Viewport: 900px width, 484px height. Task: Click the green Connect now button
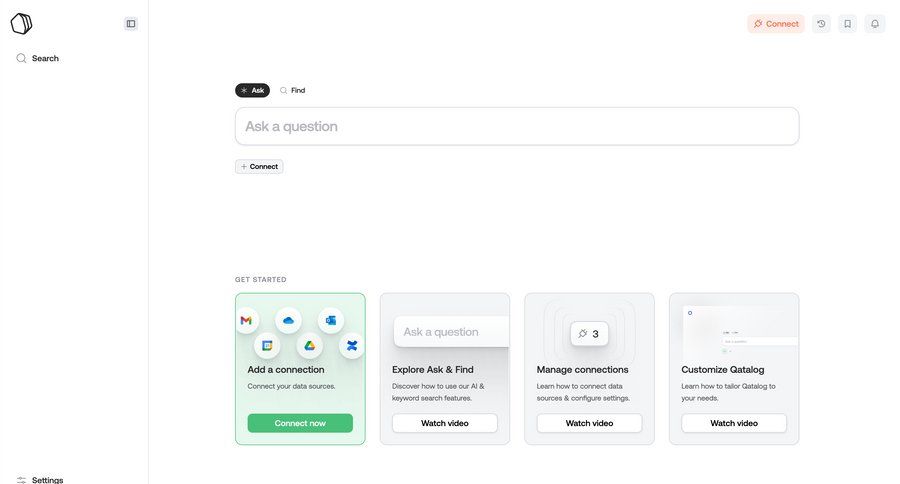300,423
